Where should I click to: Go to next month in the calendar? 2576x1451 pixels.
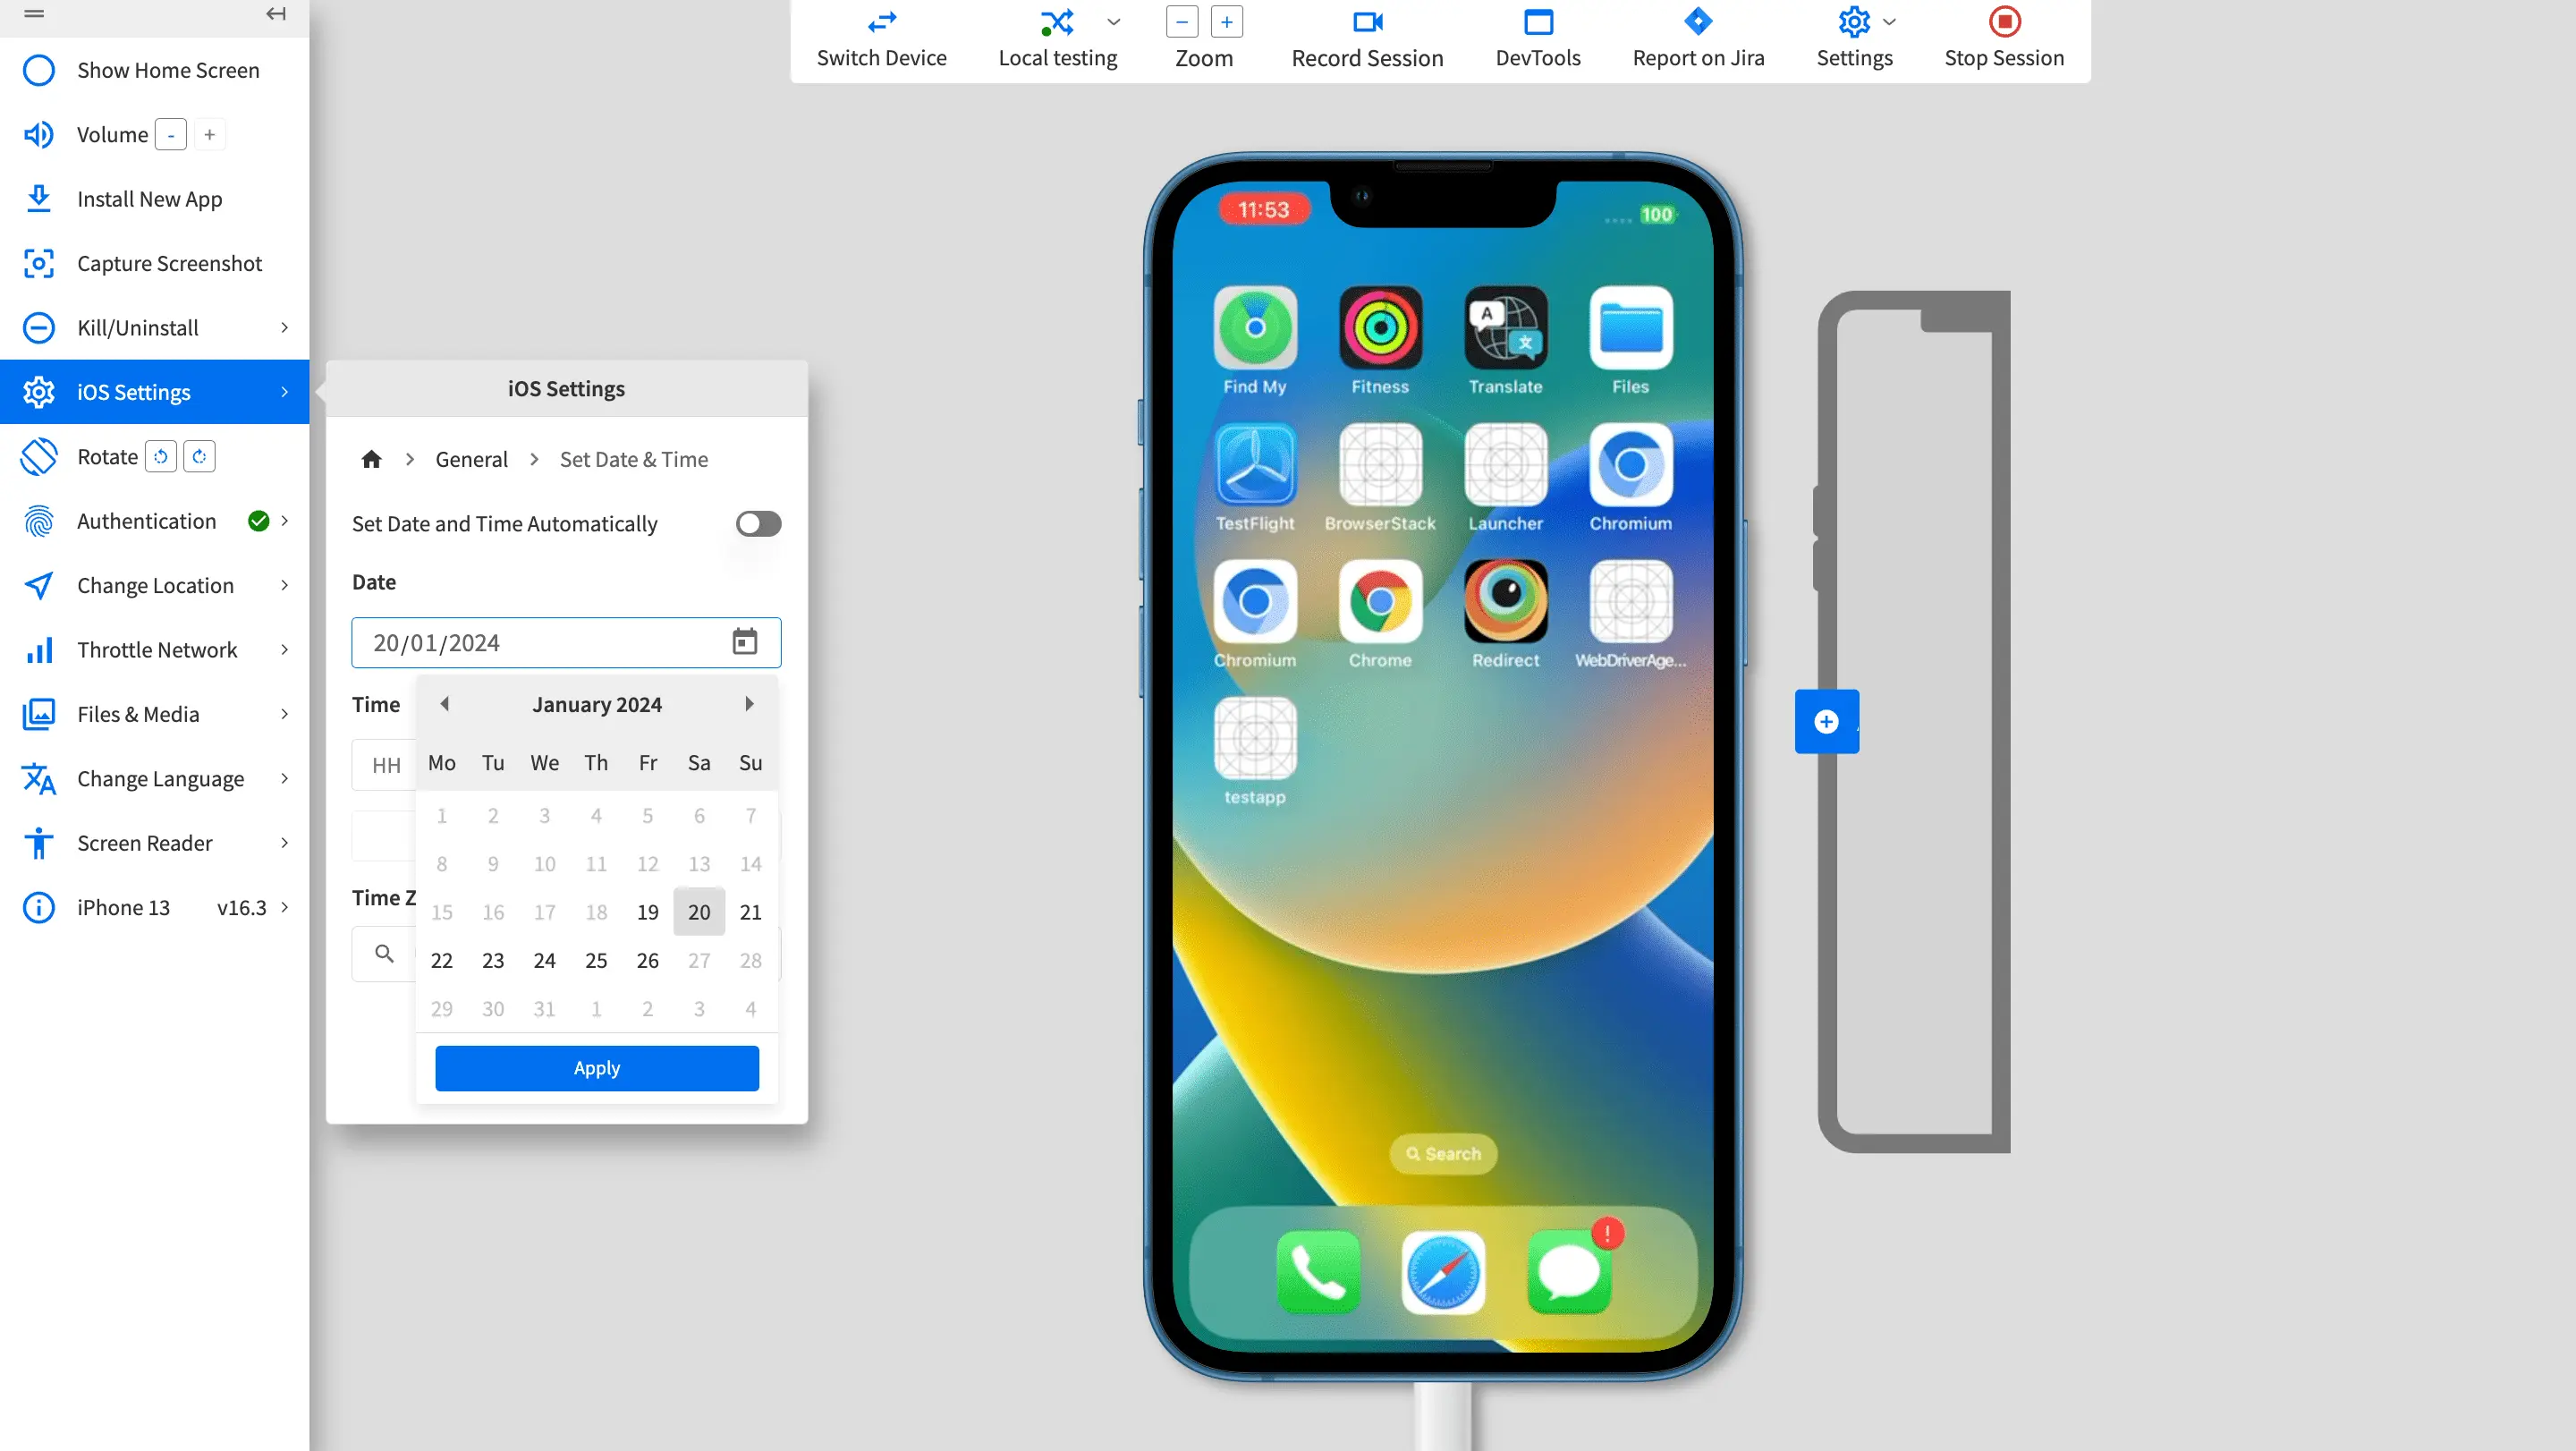pos(748,704)
